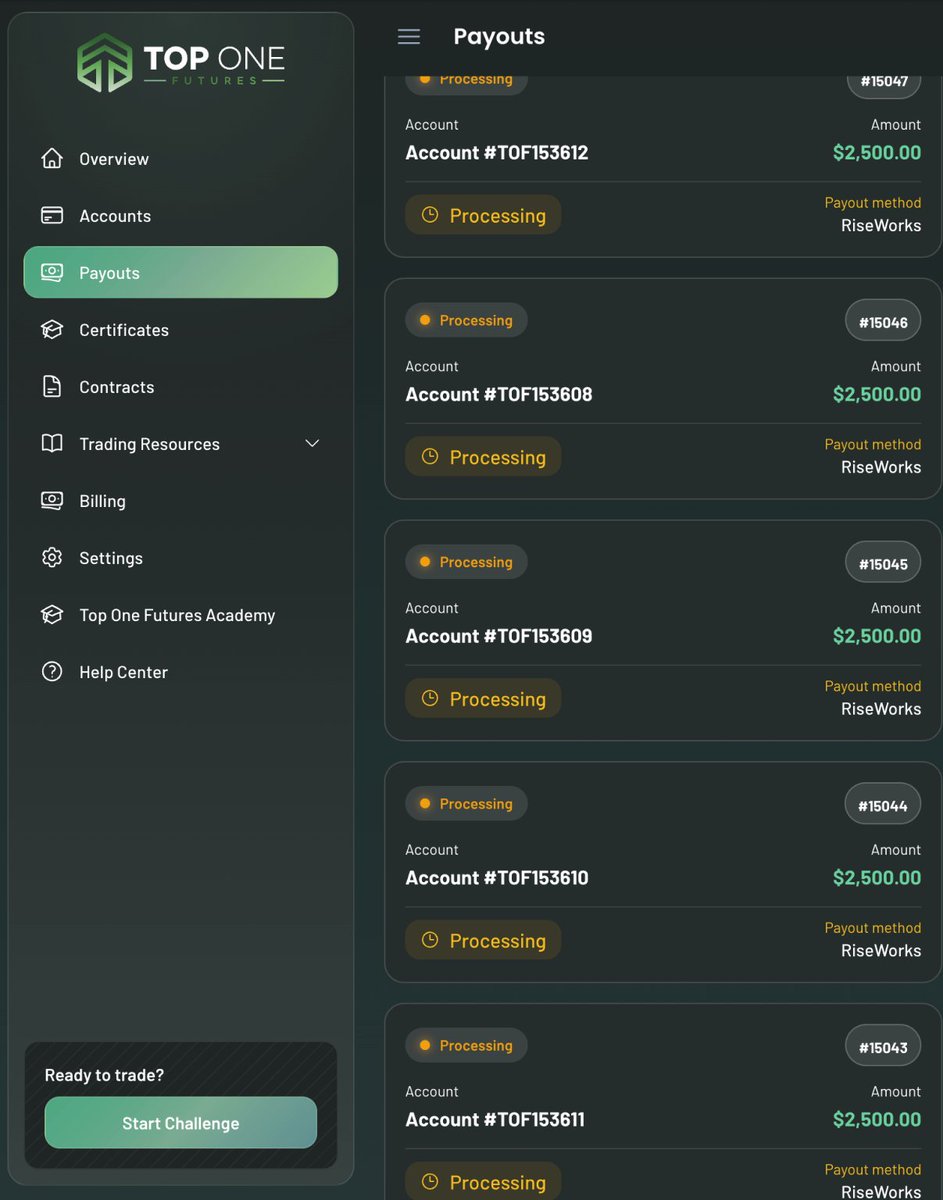Click the Accounts card icon
Screen dimensions: 943x1200
point(52,215)
